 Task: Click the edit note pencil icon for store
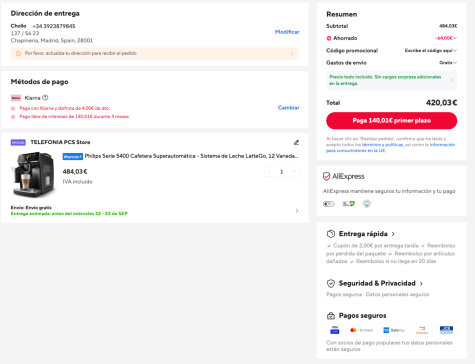[x=296, y=143]
